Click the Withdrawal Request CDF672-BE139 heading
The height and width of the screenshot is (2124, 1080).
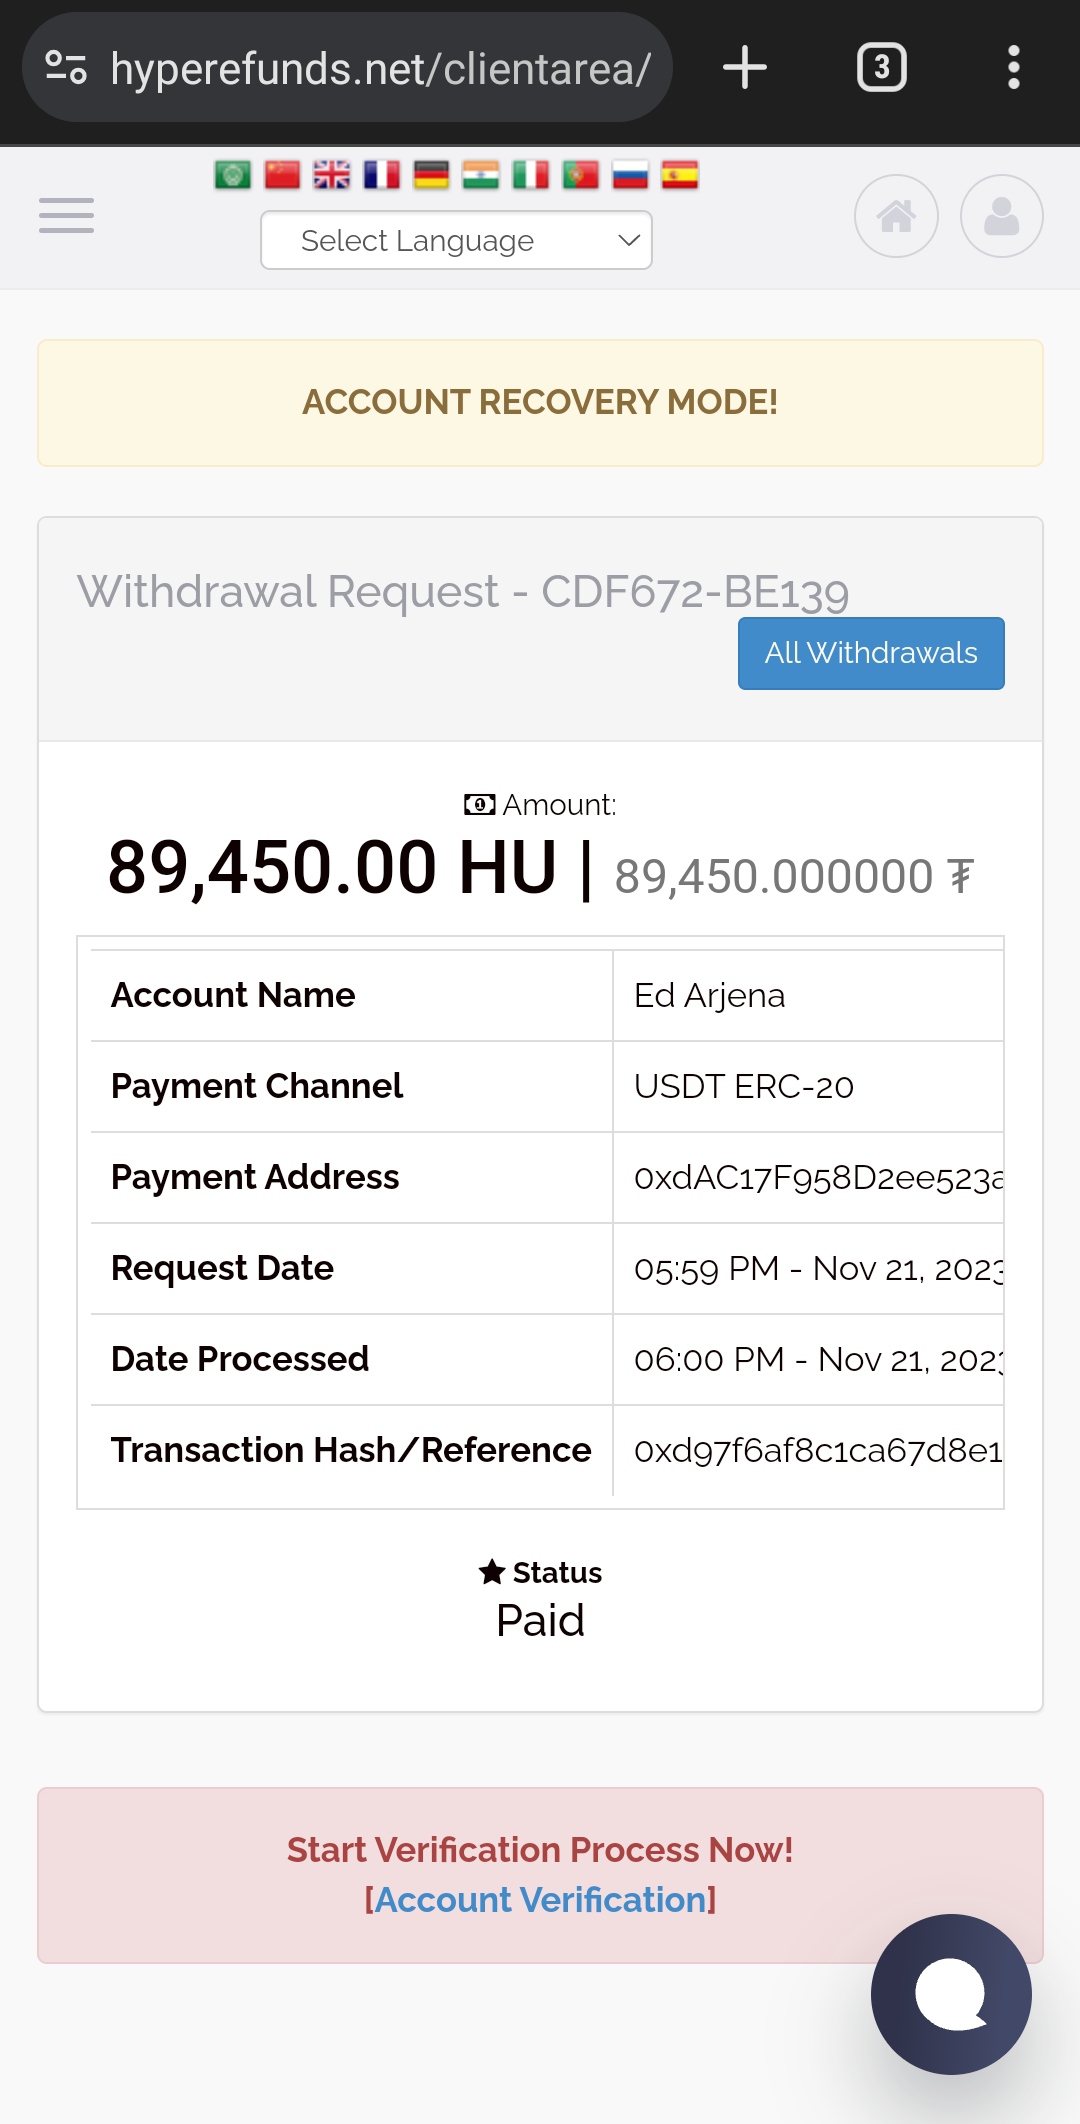(x=463, y=592)
